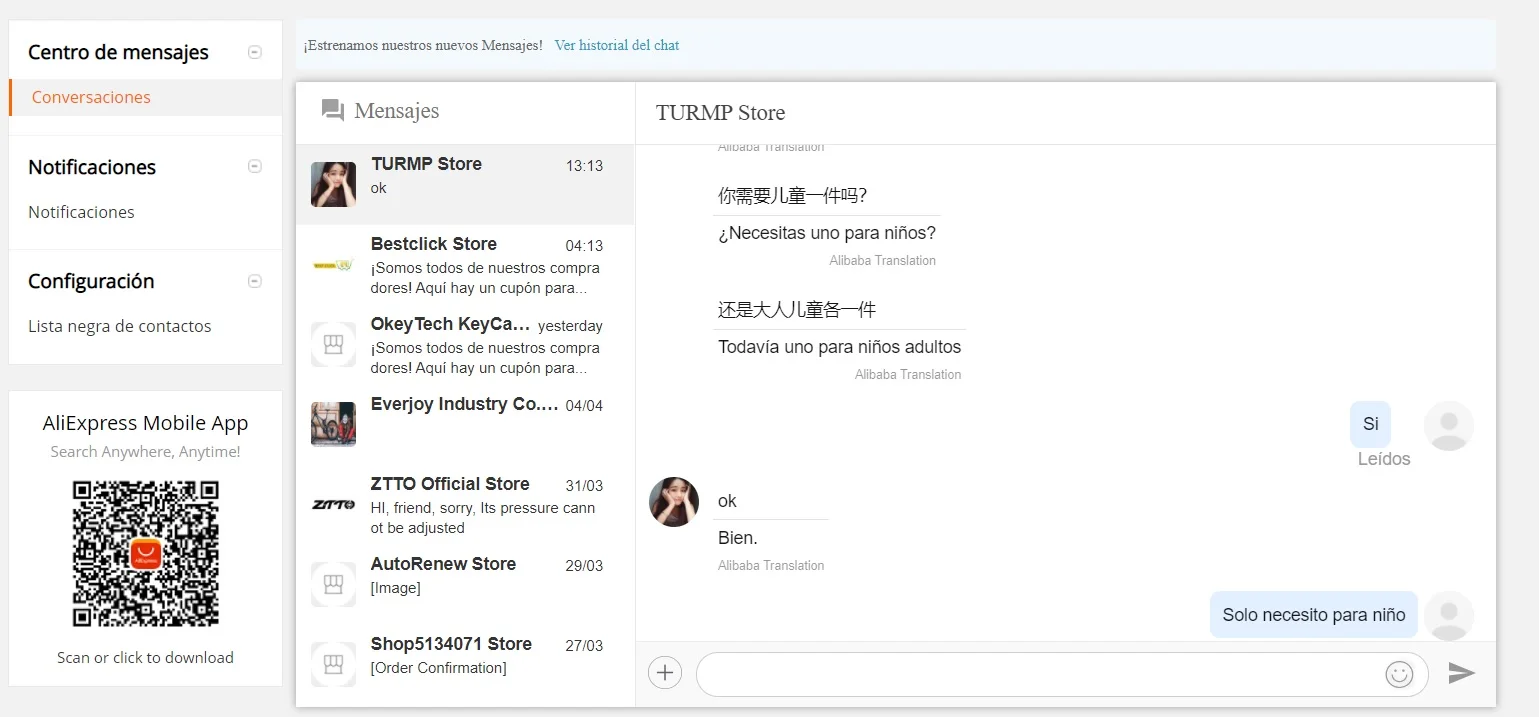Screen dimensions: 1539x717
Task: Click AliExpress Mobile App heading
Action: [x=145, y=423]
